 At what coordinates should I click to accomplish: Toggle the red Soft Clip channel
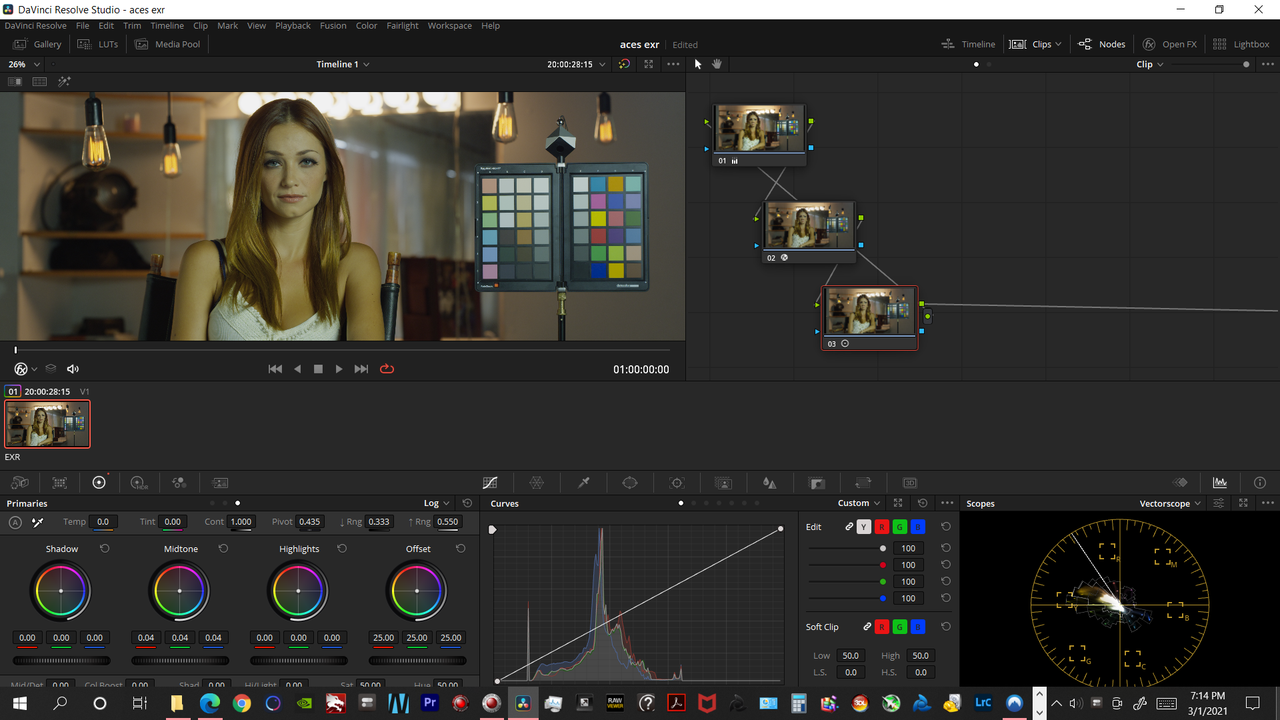pyautogui.click(x=881, y=627)
